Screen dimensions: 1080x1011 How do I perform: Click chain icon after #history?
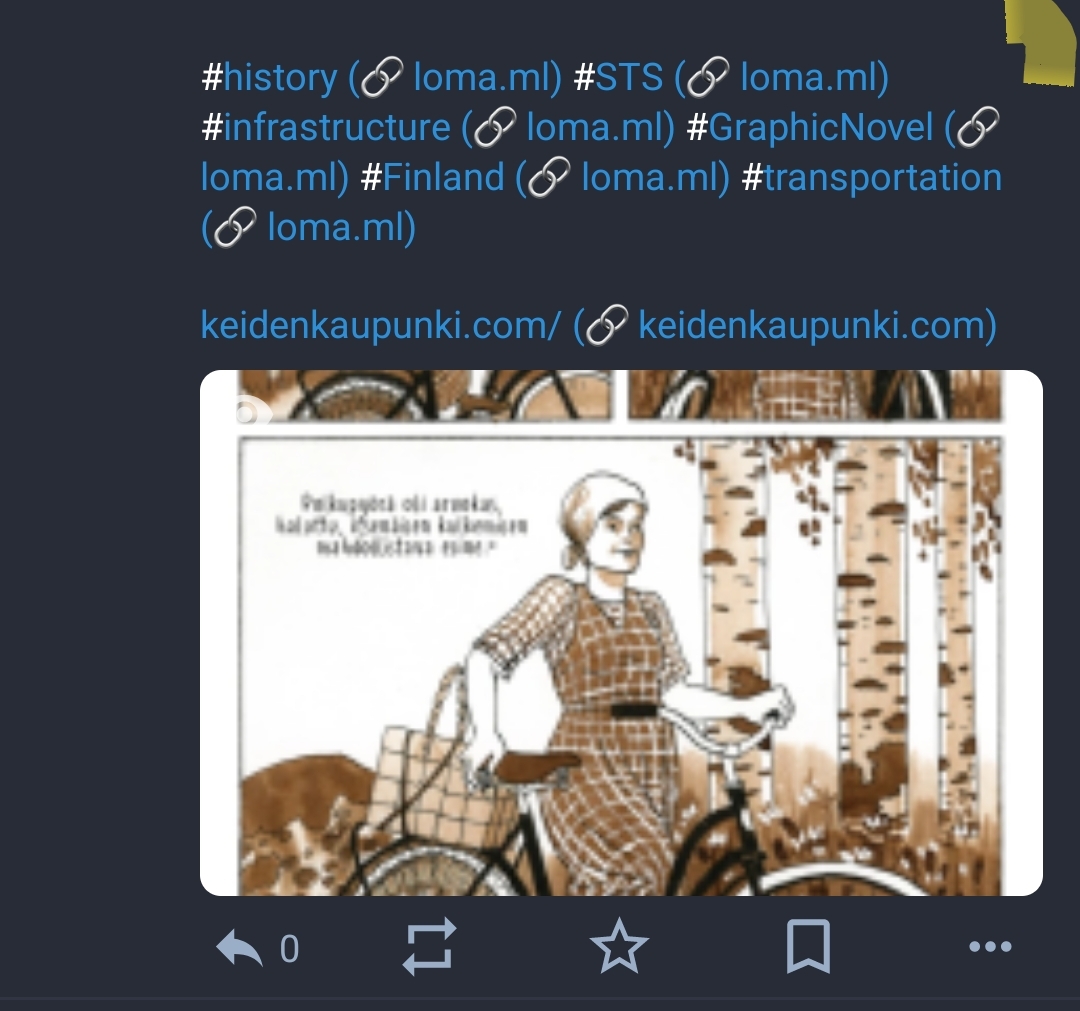tap(382, 77)
